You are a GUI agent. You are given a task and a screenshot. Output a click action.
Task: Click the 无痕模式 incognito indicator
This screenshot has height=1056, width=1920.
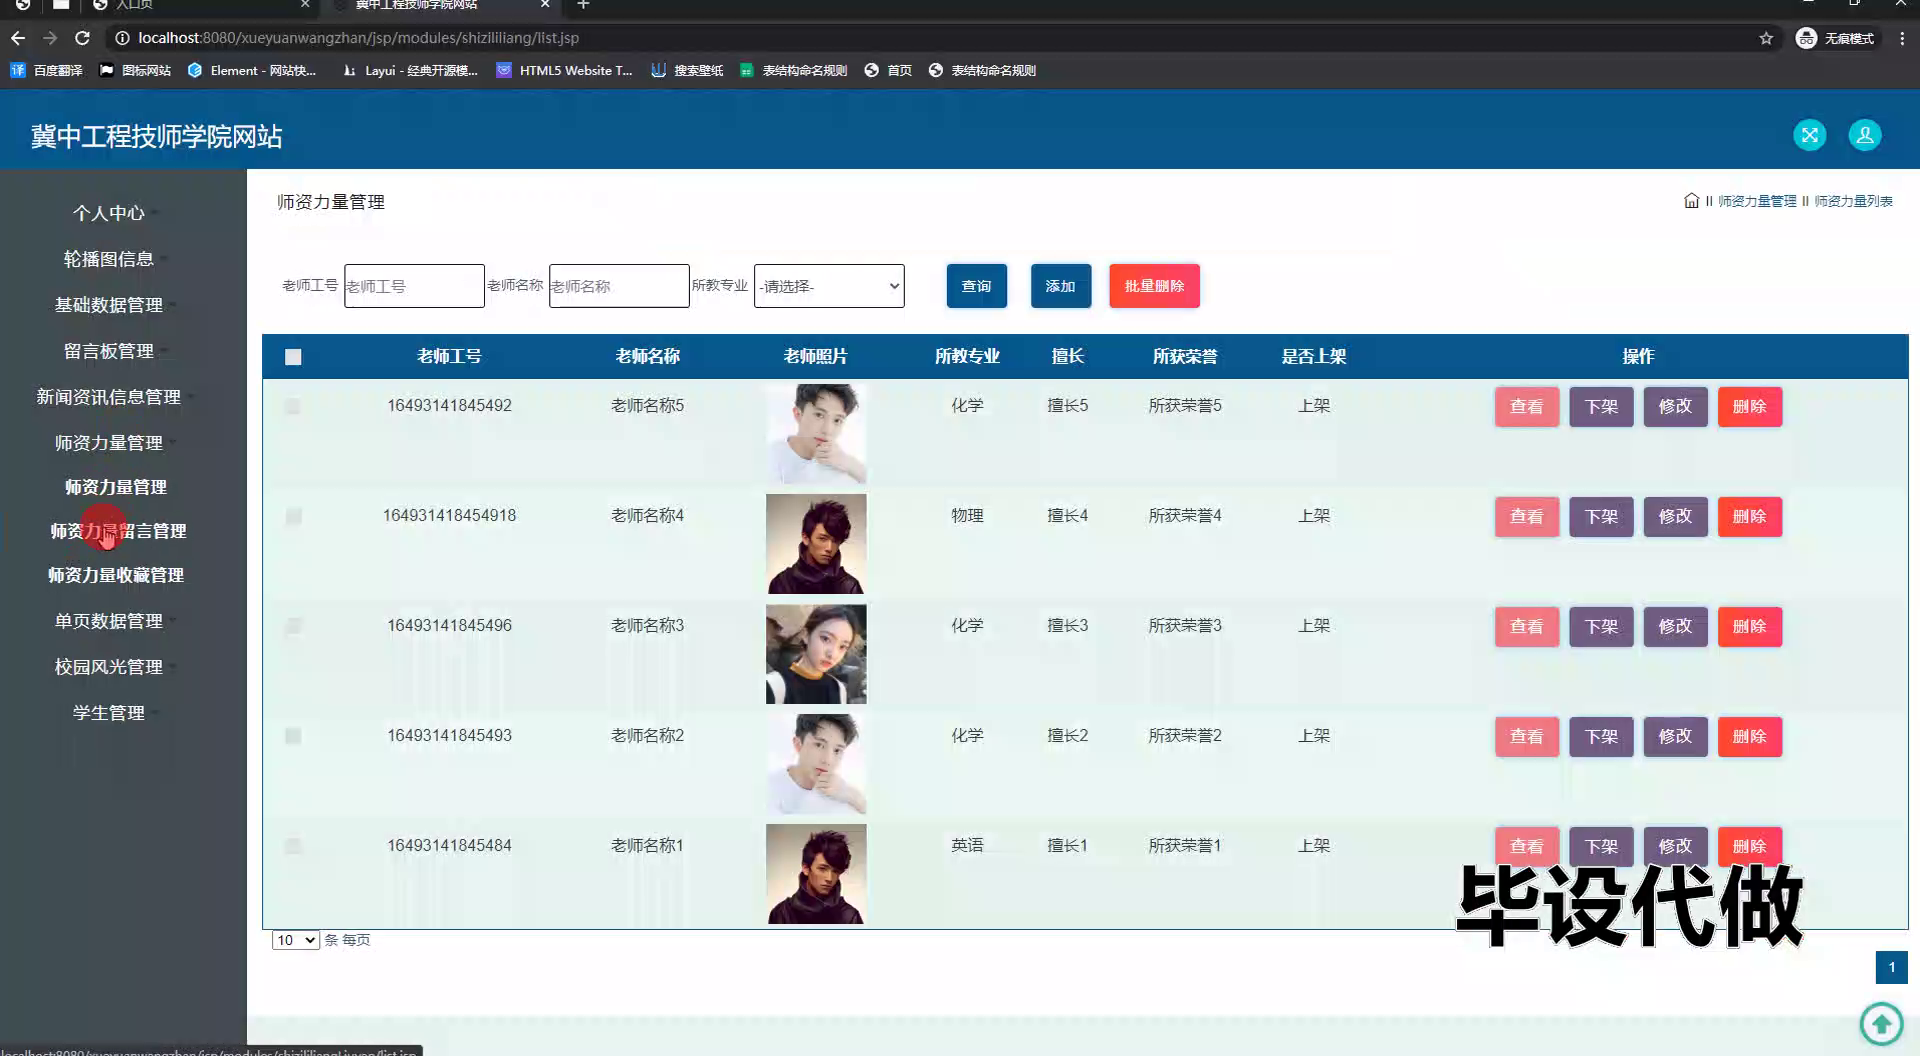[x=1836, y=38]
